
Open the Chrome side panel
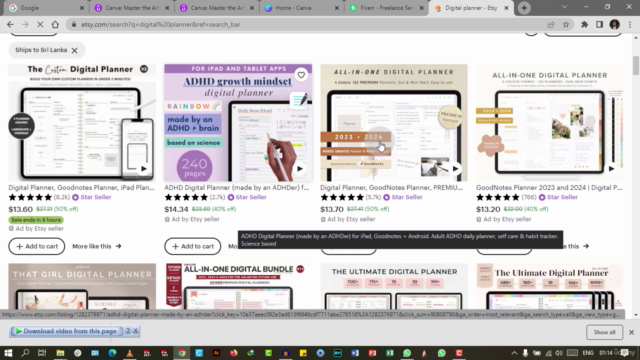(x=599, y=24)
